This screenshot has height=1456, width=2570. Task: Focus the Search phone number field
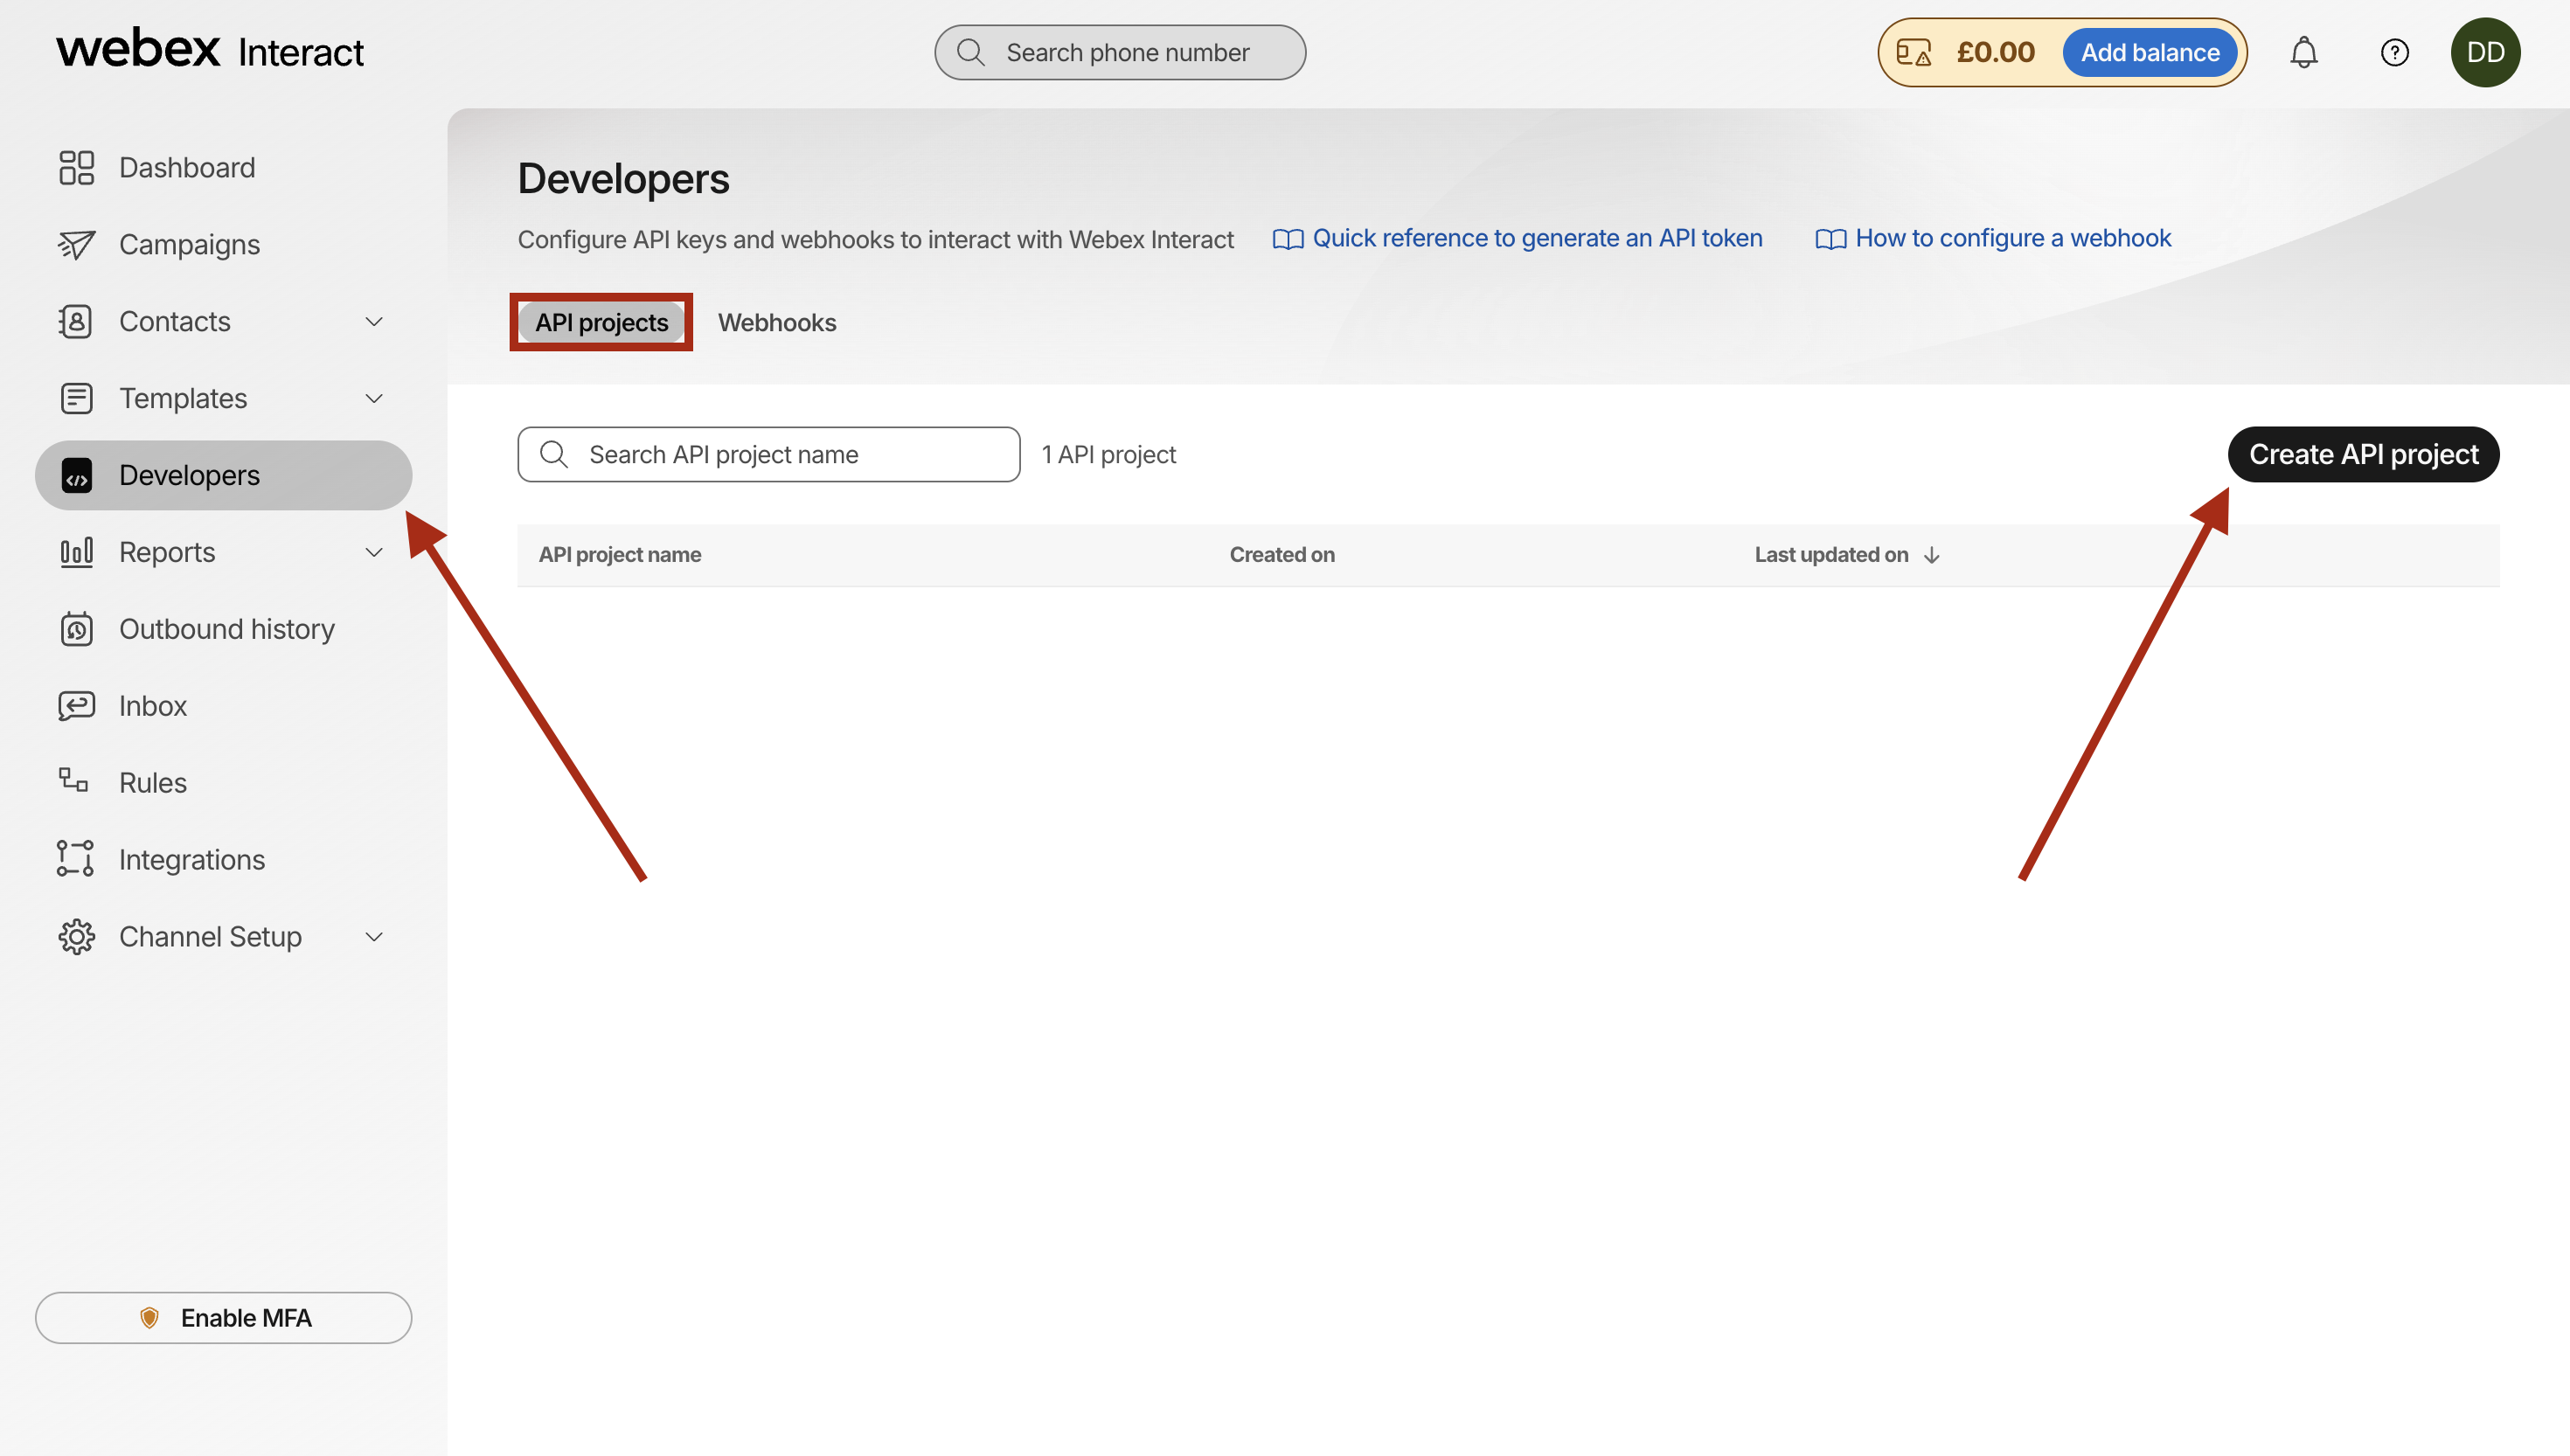click(1120, 52)
